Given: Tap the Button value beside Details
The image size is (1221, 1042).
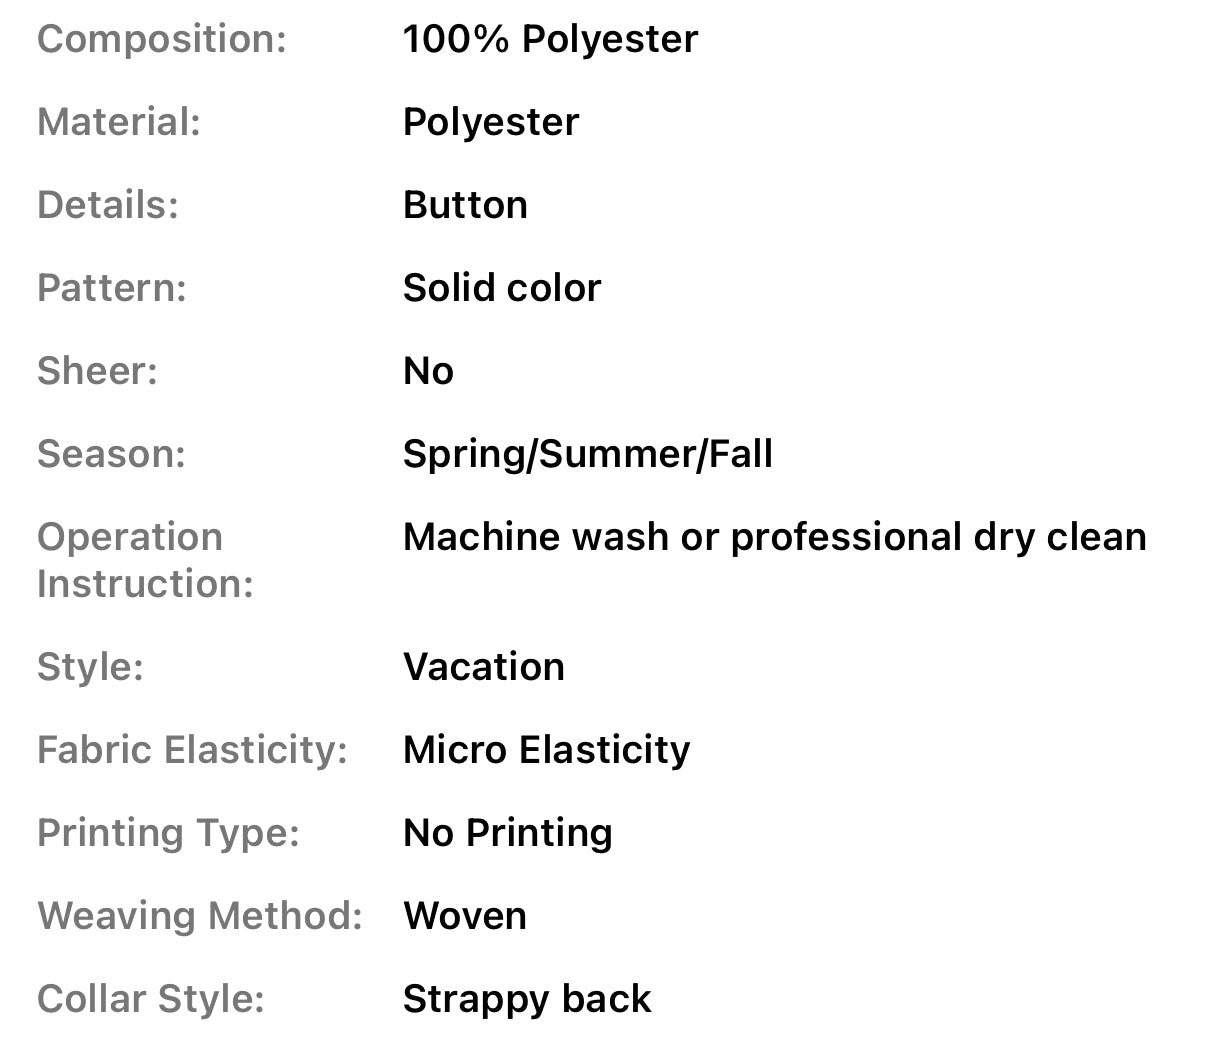Looking at the screenshot, I should pos(465,205).
